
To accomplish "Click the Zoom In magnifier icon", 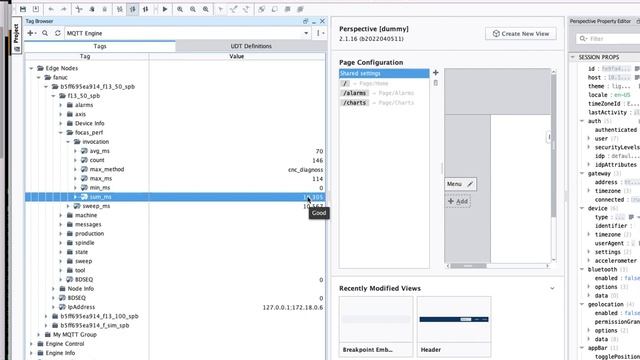I will [180, 9].
